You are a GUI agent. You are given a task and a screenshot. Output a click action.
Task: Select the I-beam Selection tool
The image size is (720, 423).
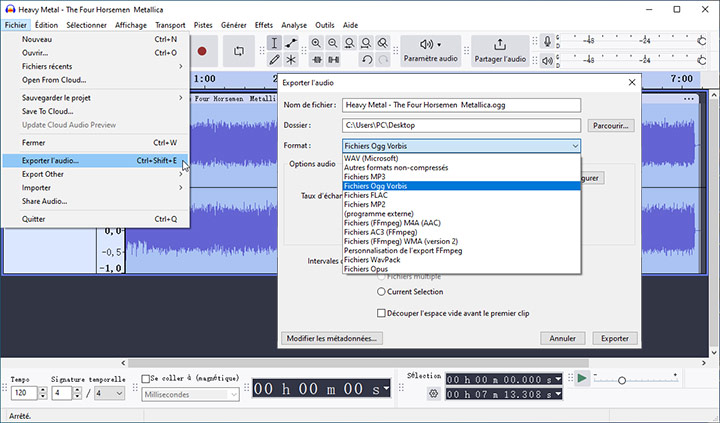275,43
